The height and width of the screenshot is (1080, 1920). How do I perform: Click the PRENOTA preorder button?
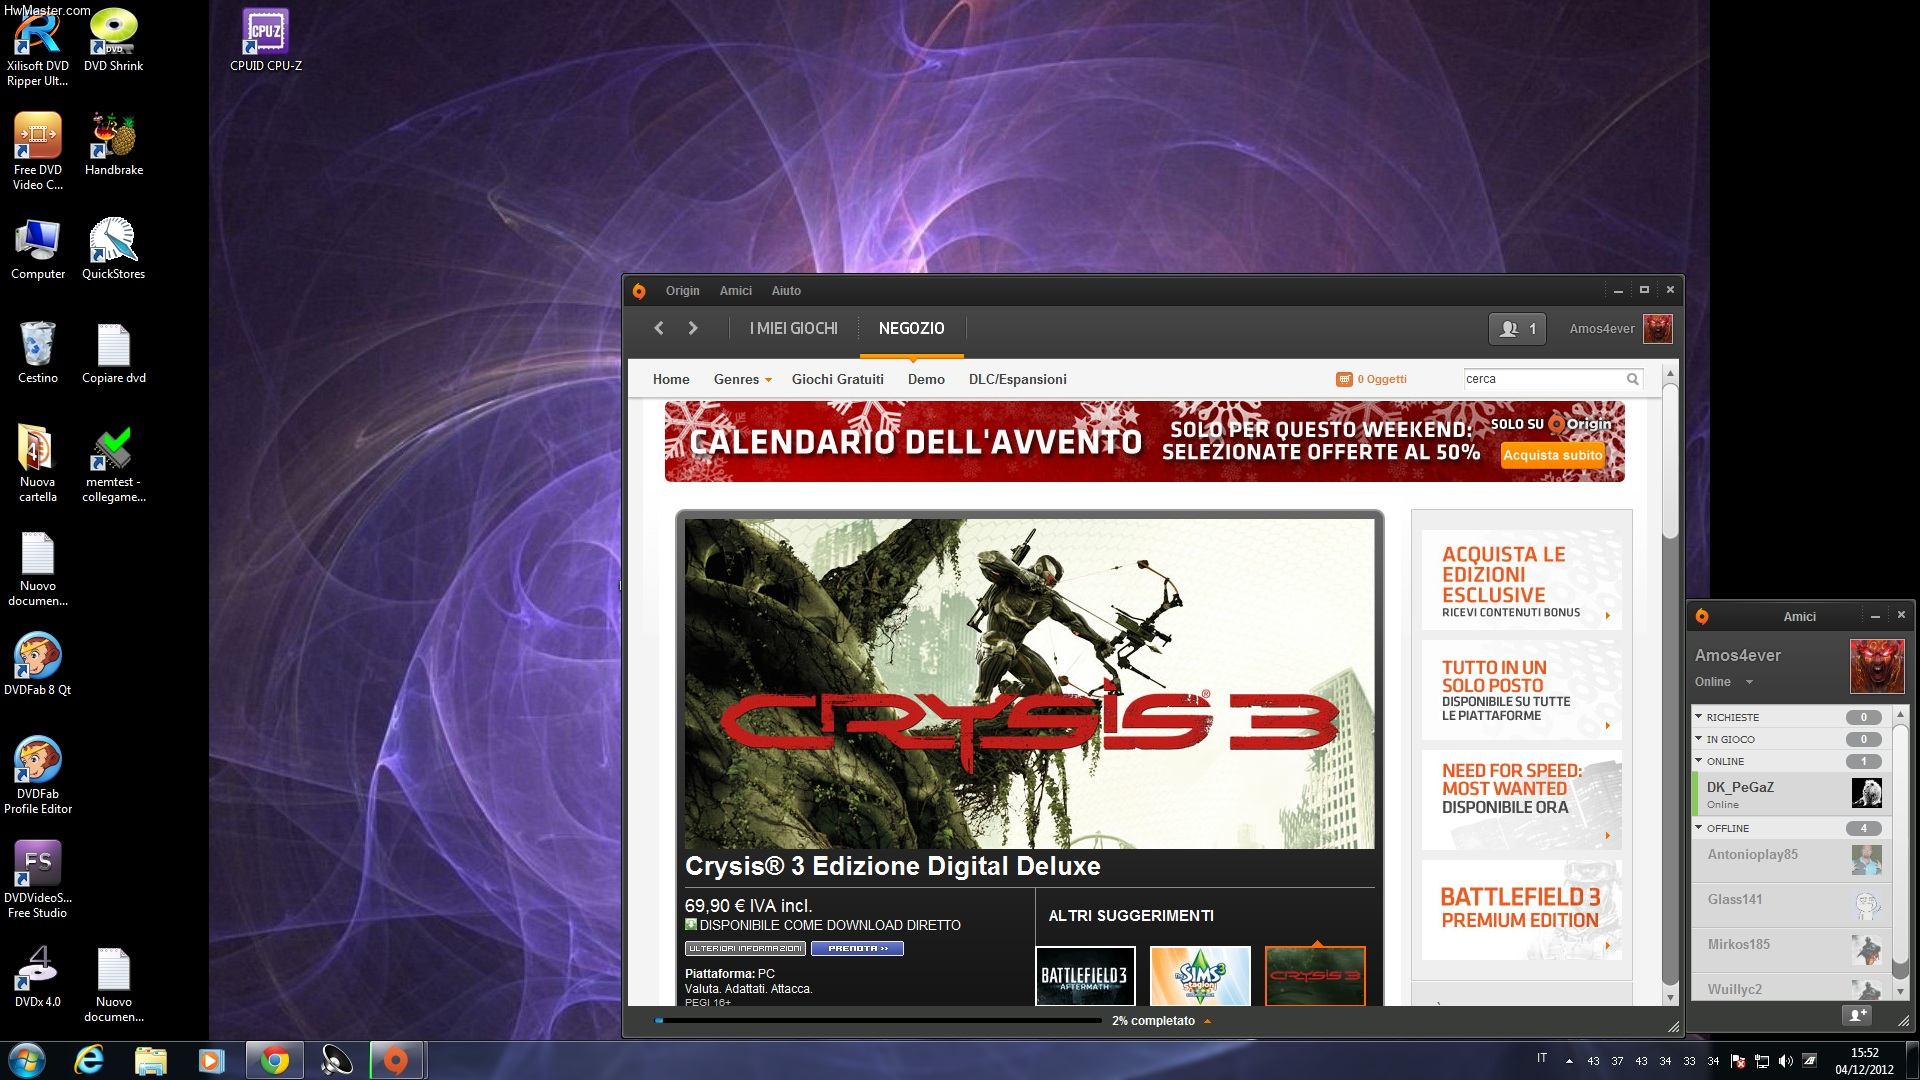pyautogui.click(x=857, y=948)
